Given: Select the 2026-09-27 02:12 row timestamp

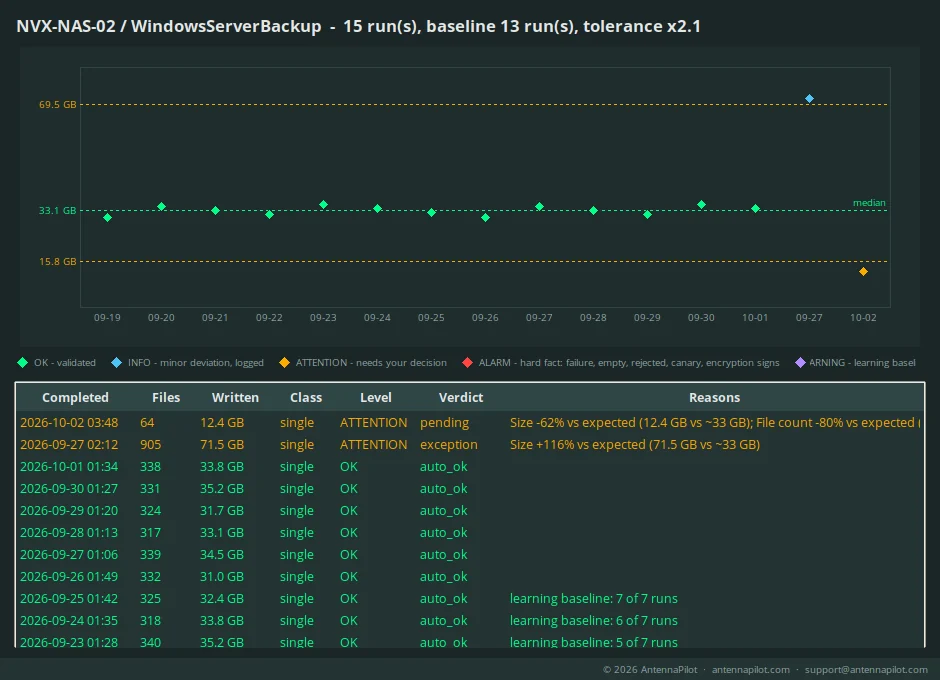Looking at the screenshot, I should pos(69,445).
